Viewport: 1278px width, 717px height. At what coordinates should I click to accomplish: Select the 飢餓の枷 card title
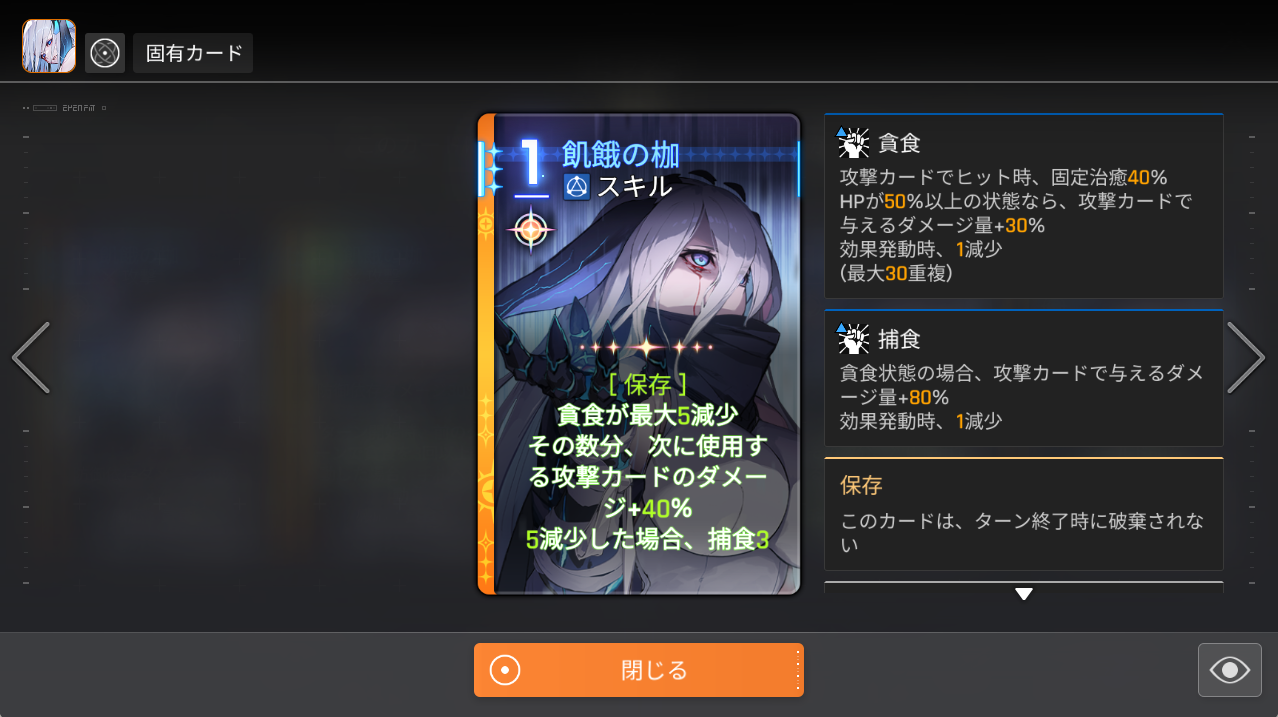pyautogui.click(x=621, y=154)
